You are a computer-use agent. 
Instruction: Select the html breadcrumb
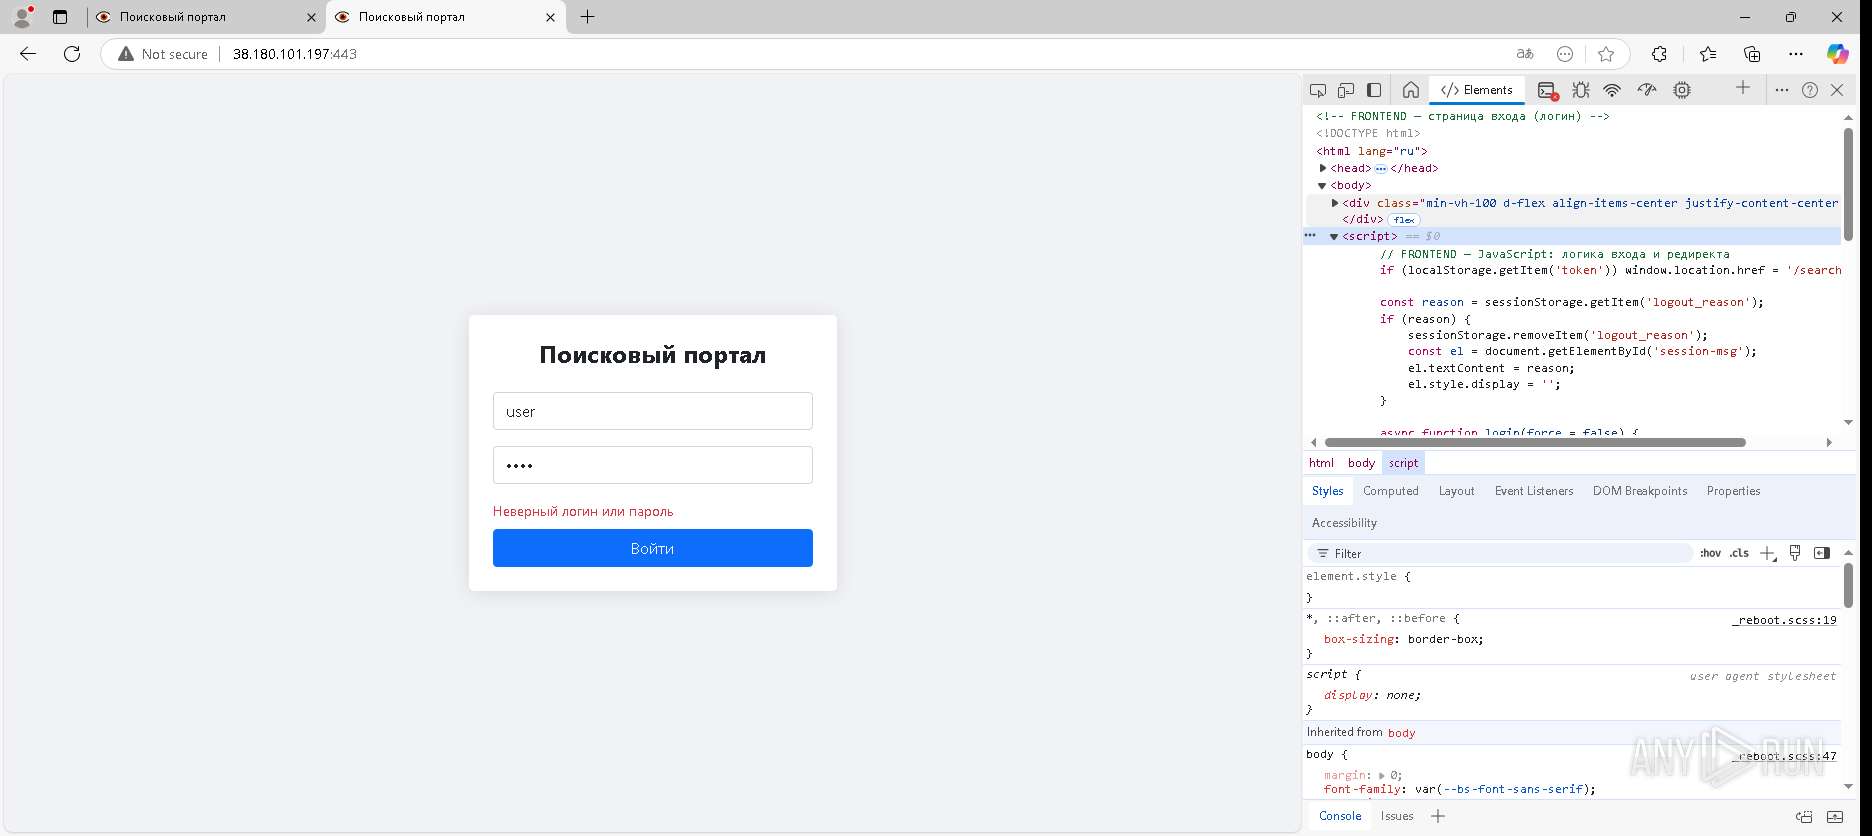coord(1321,463)
